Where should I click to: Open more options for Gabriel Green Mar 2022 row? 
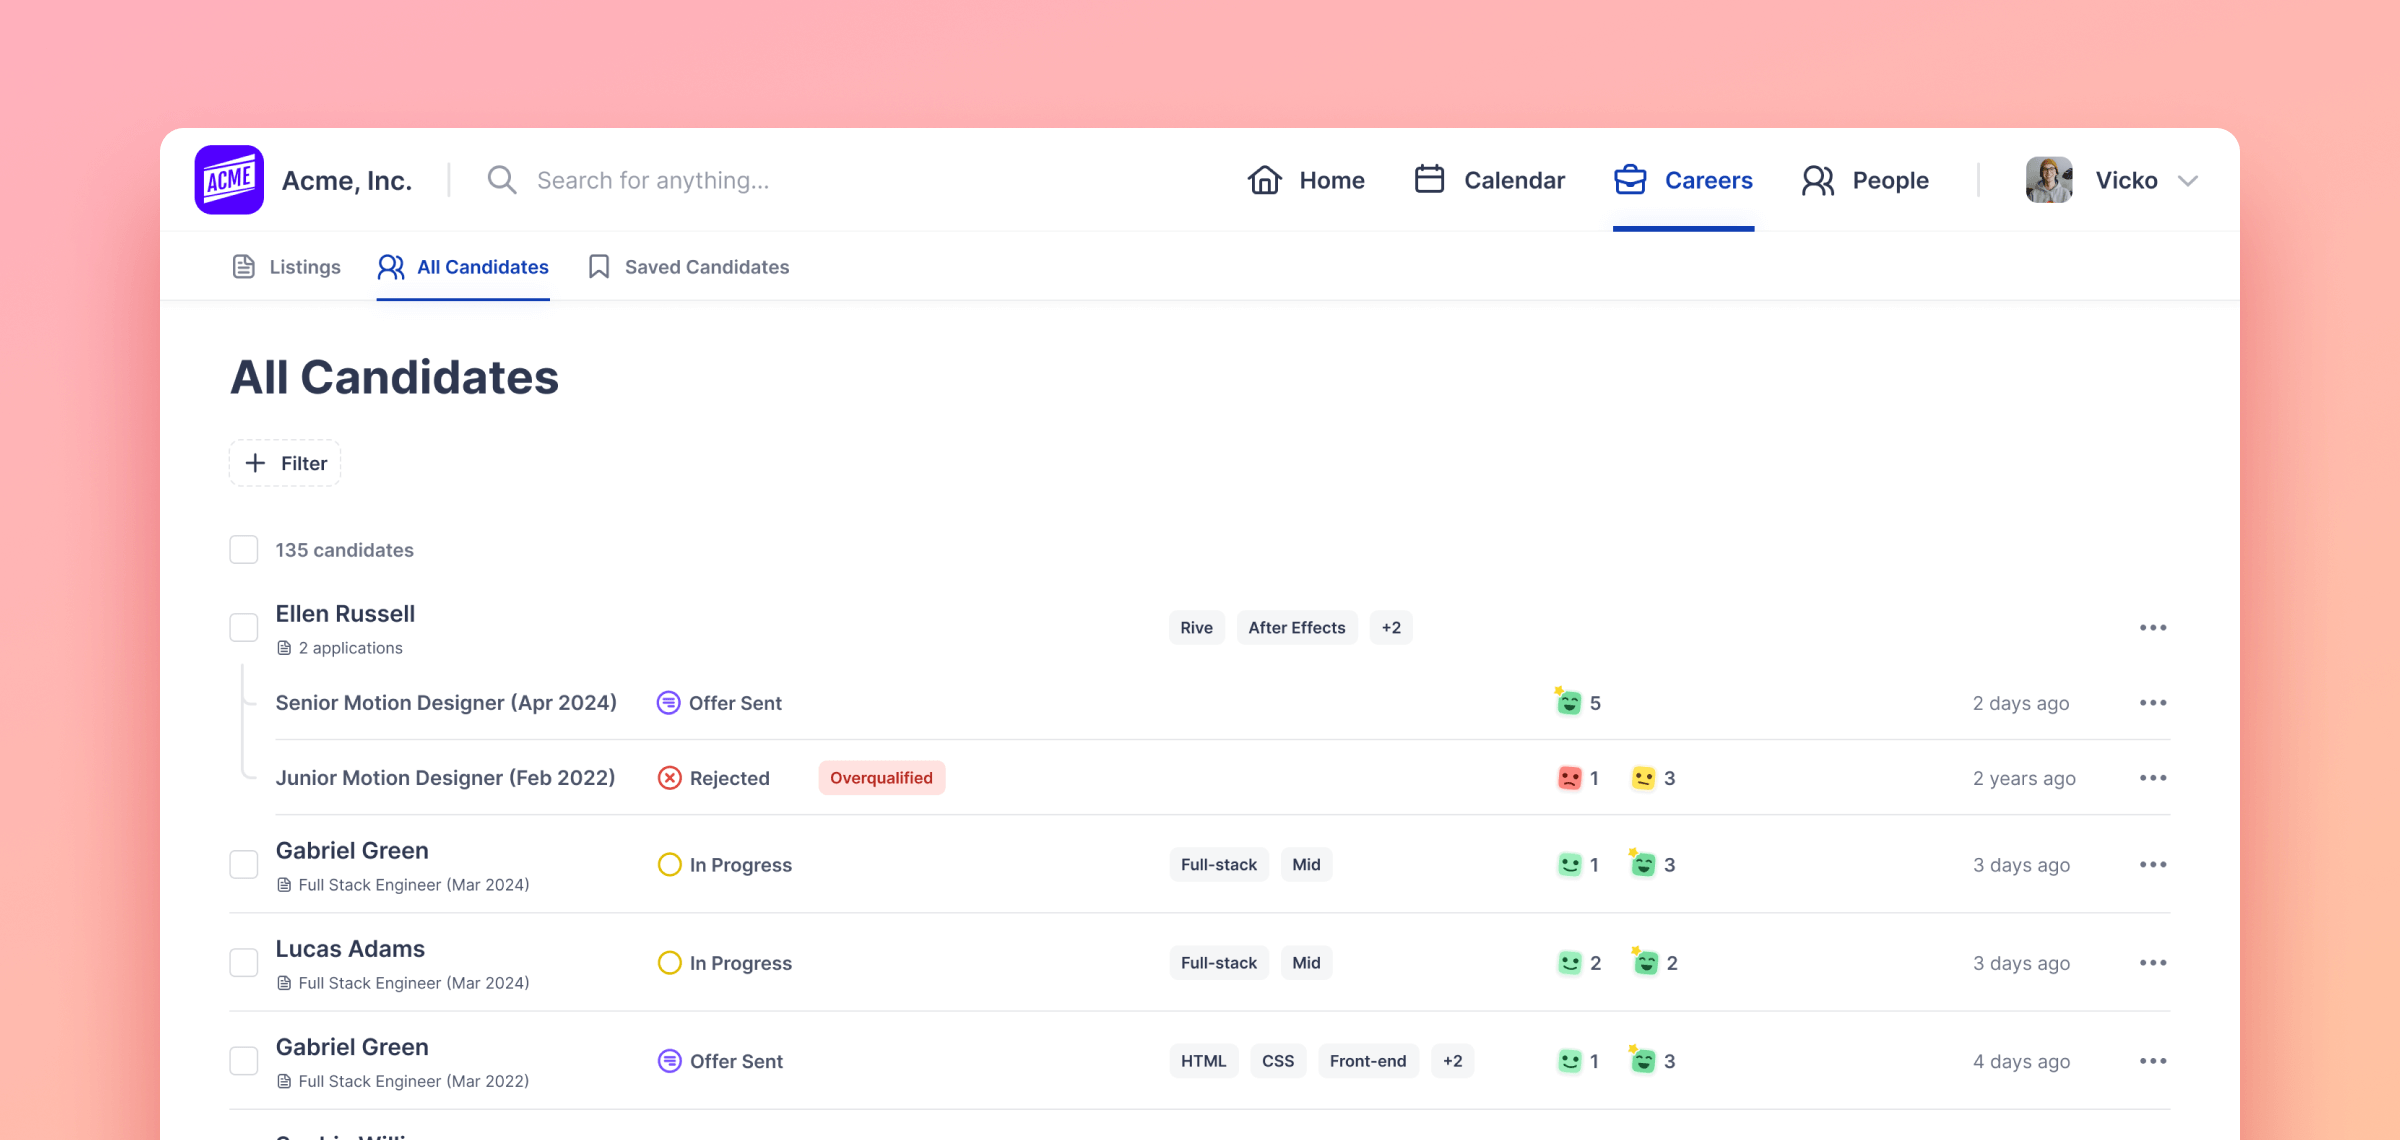click(2153, 1061)
